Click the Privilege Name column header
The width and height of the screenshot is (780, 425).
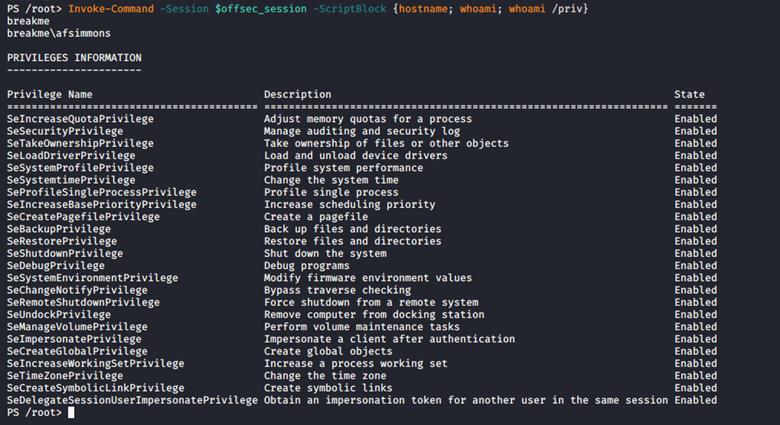[x=49, y=94]
